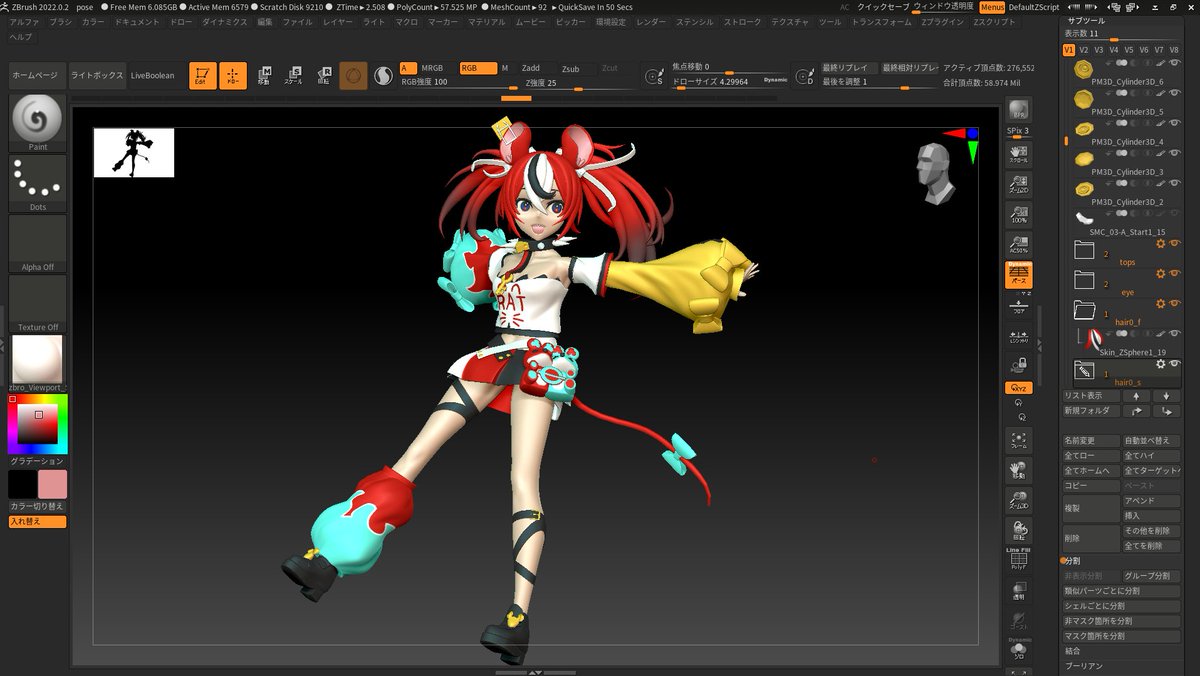Toggle the Perspective (パース) button

tap(1018, 275)
